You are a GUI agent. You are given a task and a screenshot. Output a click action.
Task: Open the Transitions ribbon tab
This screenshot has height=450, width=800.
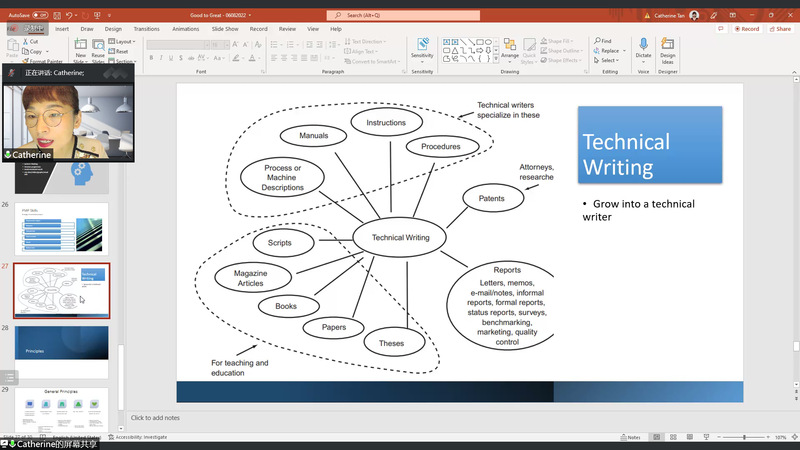[x=146, y=29]
